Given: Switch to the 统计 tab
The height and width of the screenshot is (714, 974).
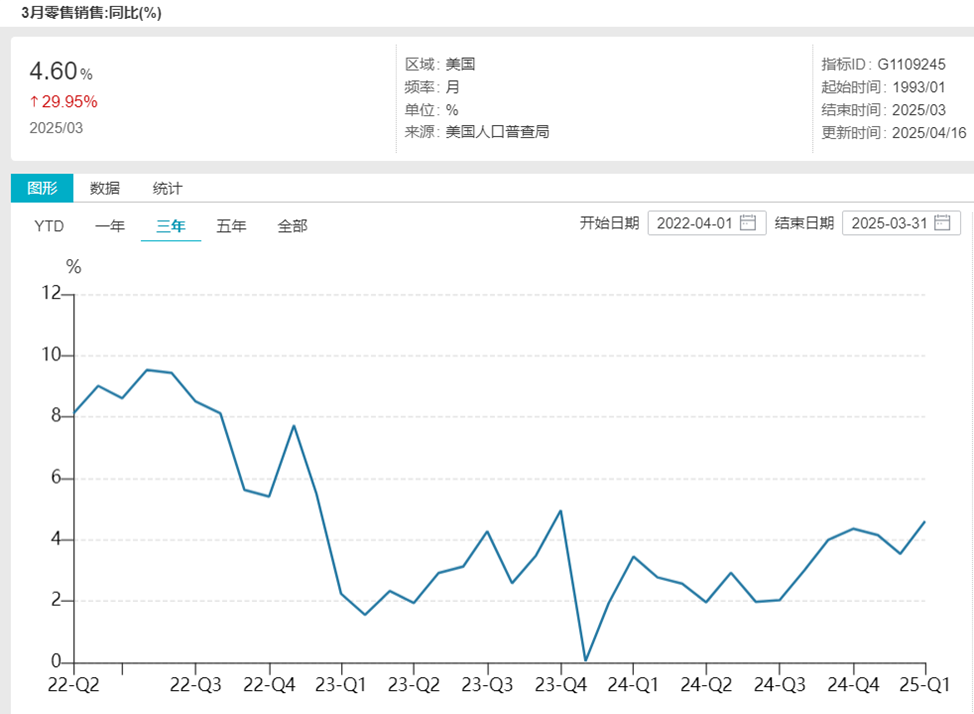Looking at the screenshot, I should pyautogui.click(x=167, y=188).
